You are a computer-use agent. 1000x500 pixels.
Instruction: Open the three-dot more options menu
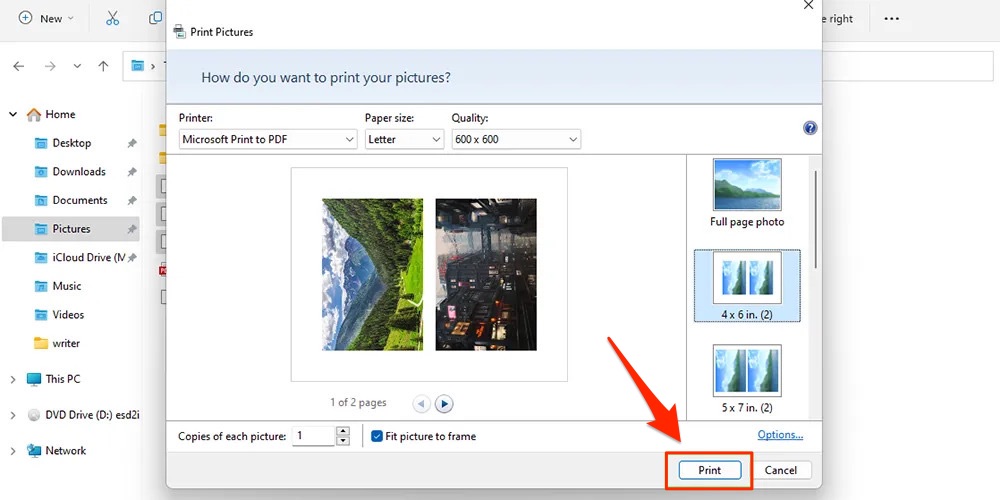click(891, 18)
